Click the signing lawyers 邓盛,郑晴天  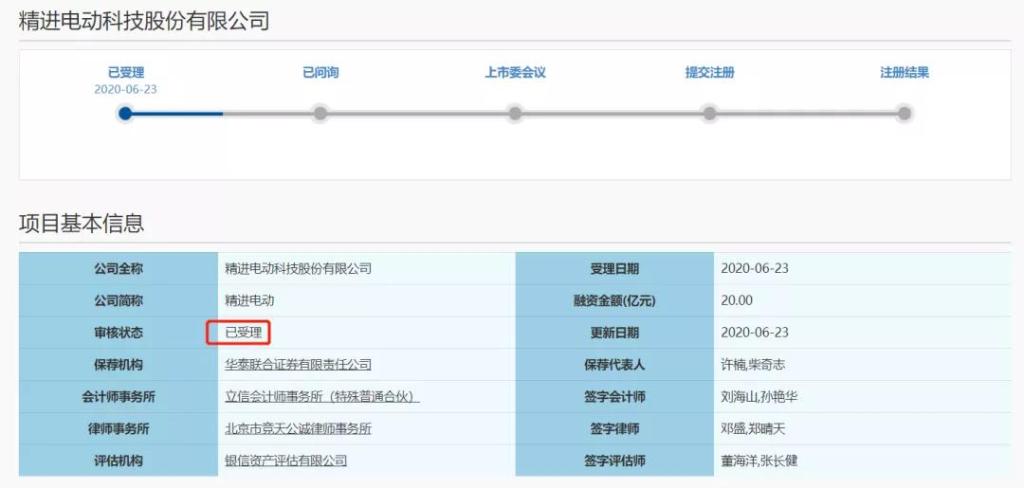click(752, 429)
